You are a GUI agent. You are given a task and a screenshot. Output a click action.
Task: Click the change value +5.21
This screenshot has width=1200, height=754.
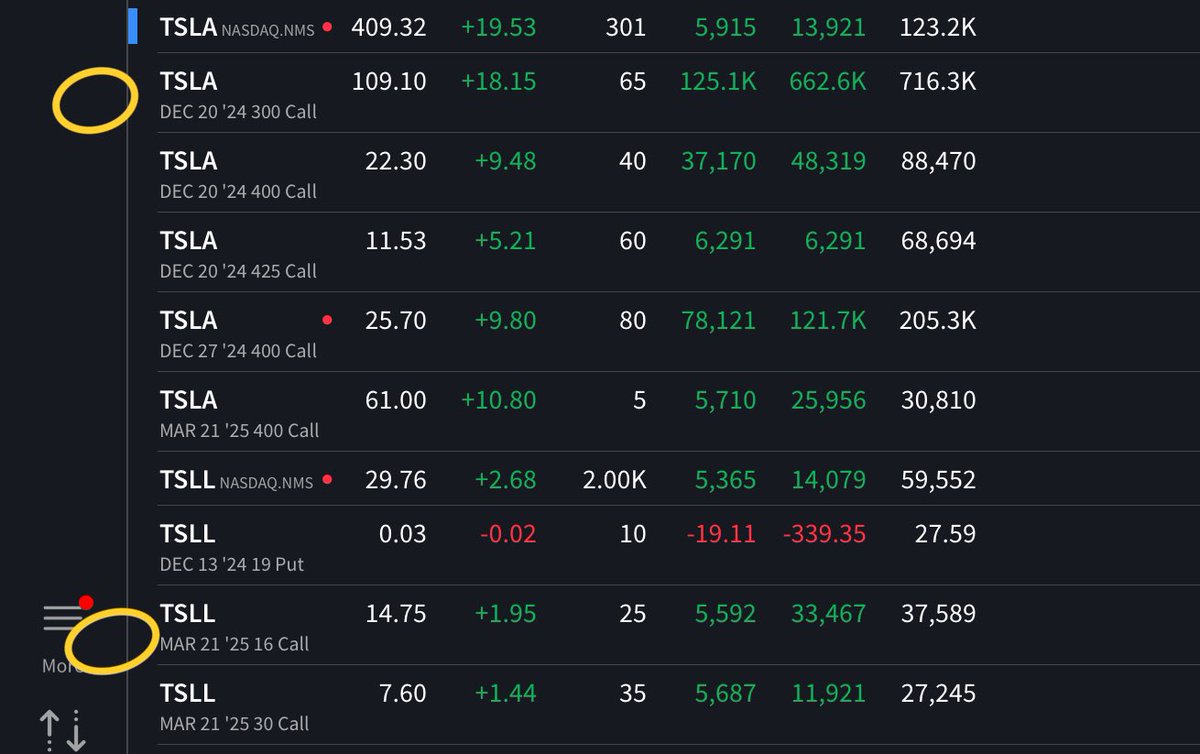coord(505,241)
